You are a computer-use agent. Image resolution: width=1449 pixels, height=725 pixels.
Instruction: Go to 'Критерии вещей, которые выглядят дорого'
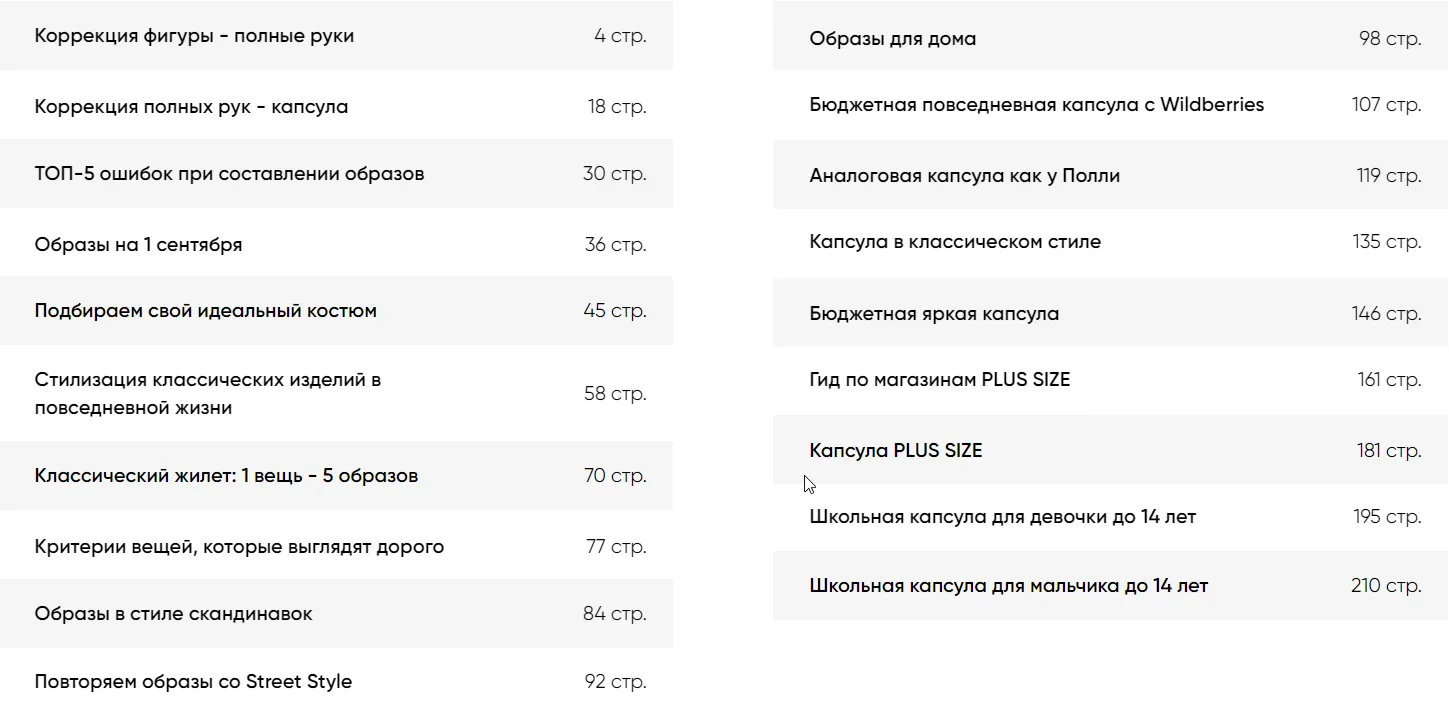point(239,547)
